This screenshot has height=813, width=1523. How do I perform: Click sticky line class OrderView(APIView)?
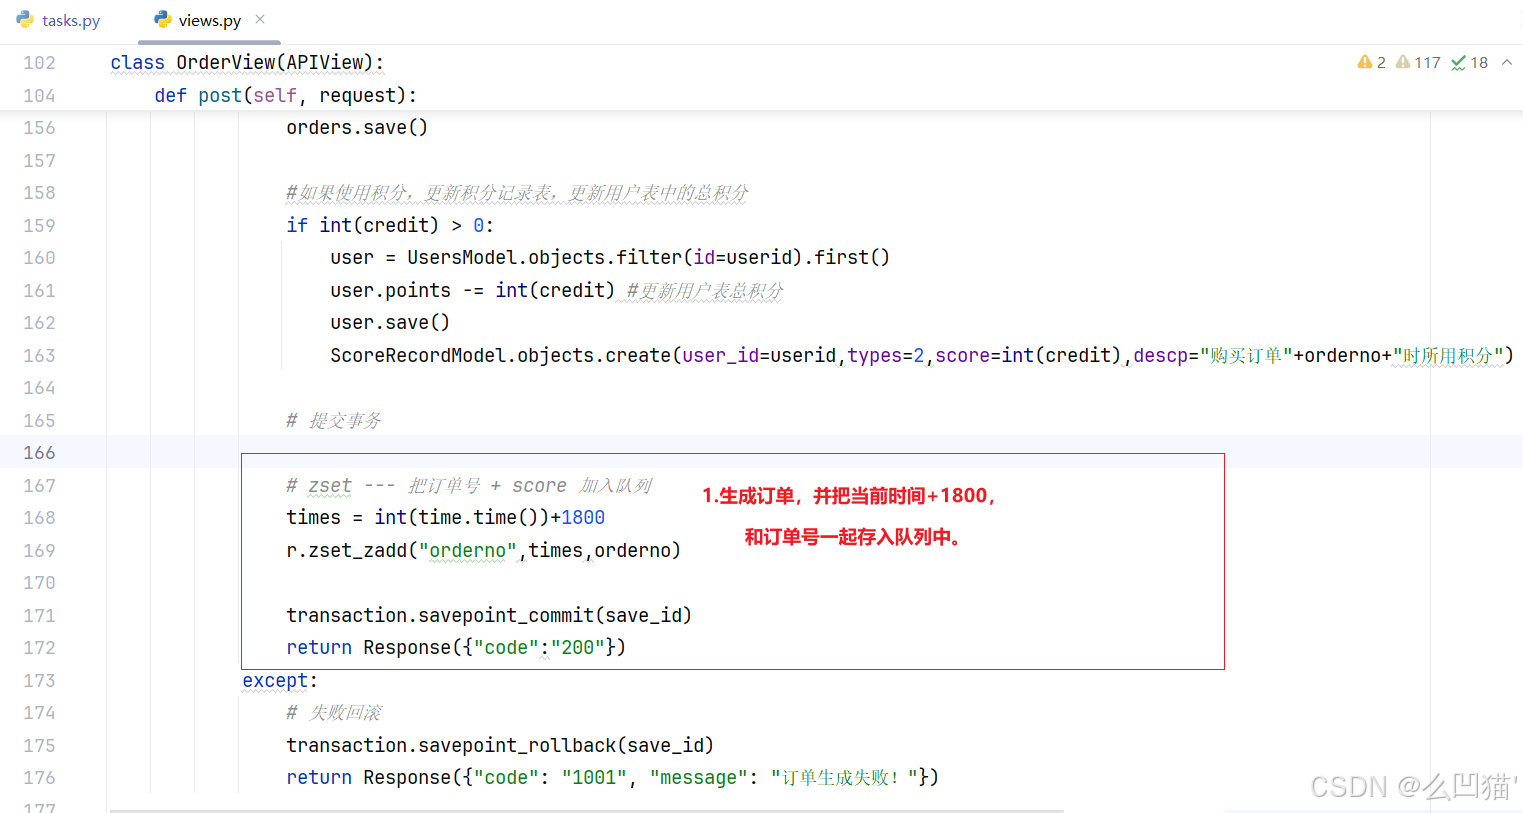click(x=247, y=62)
